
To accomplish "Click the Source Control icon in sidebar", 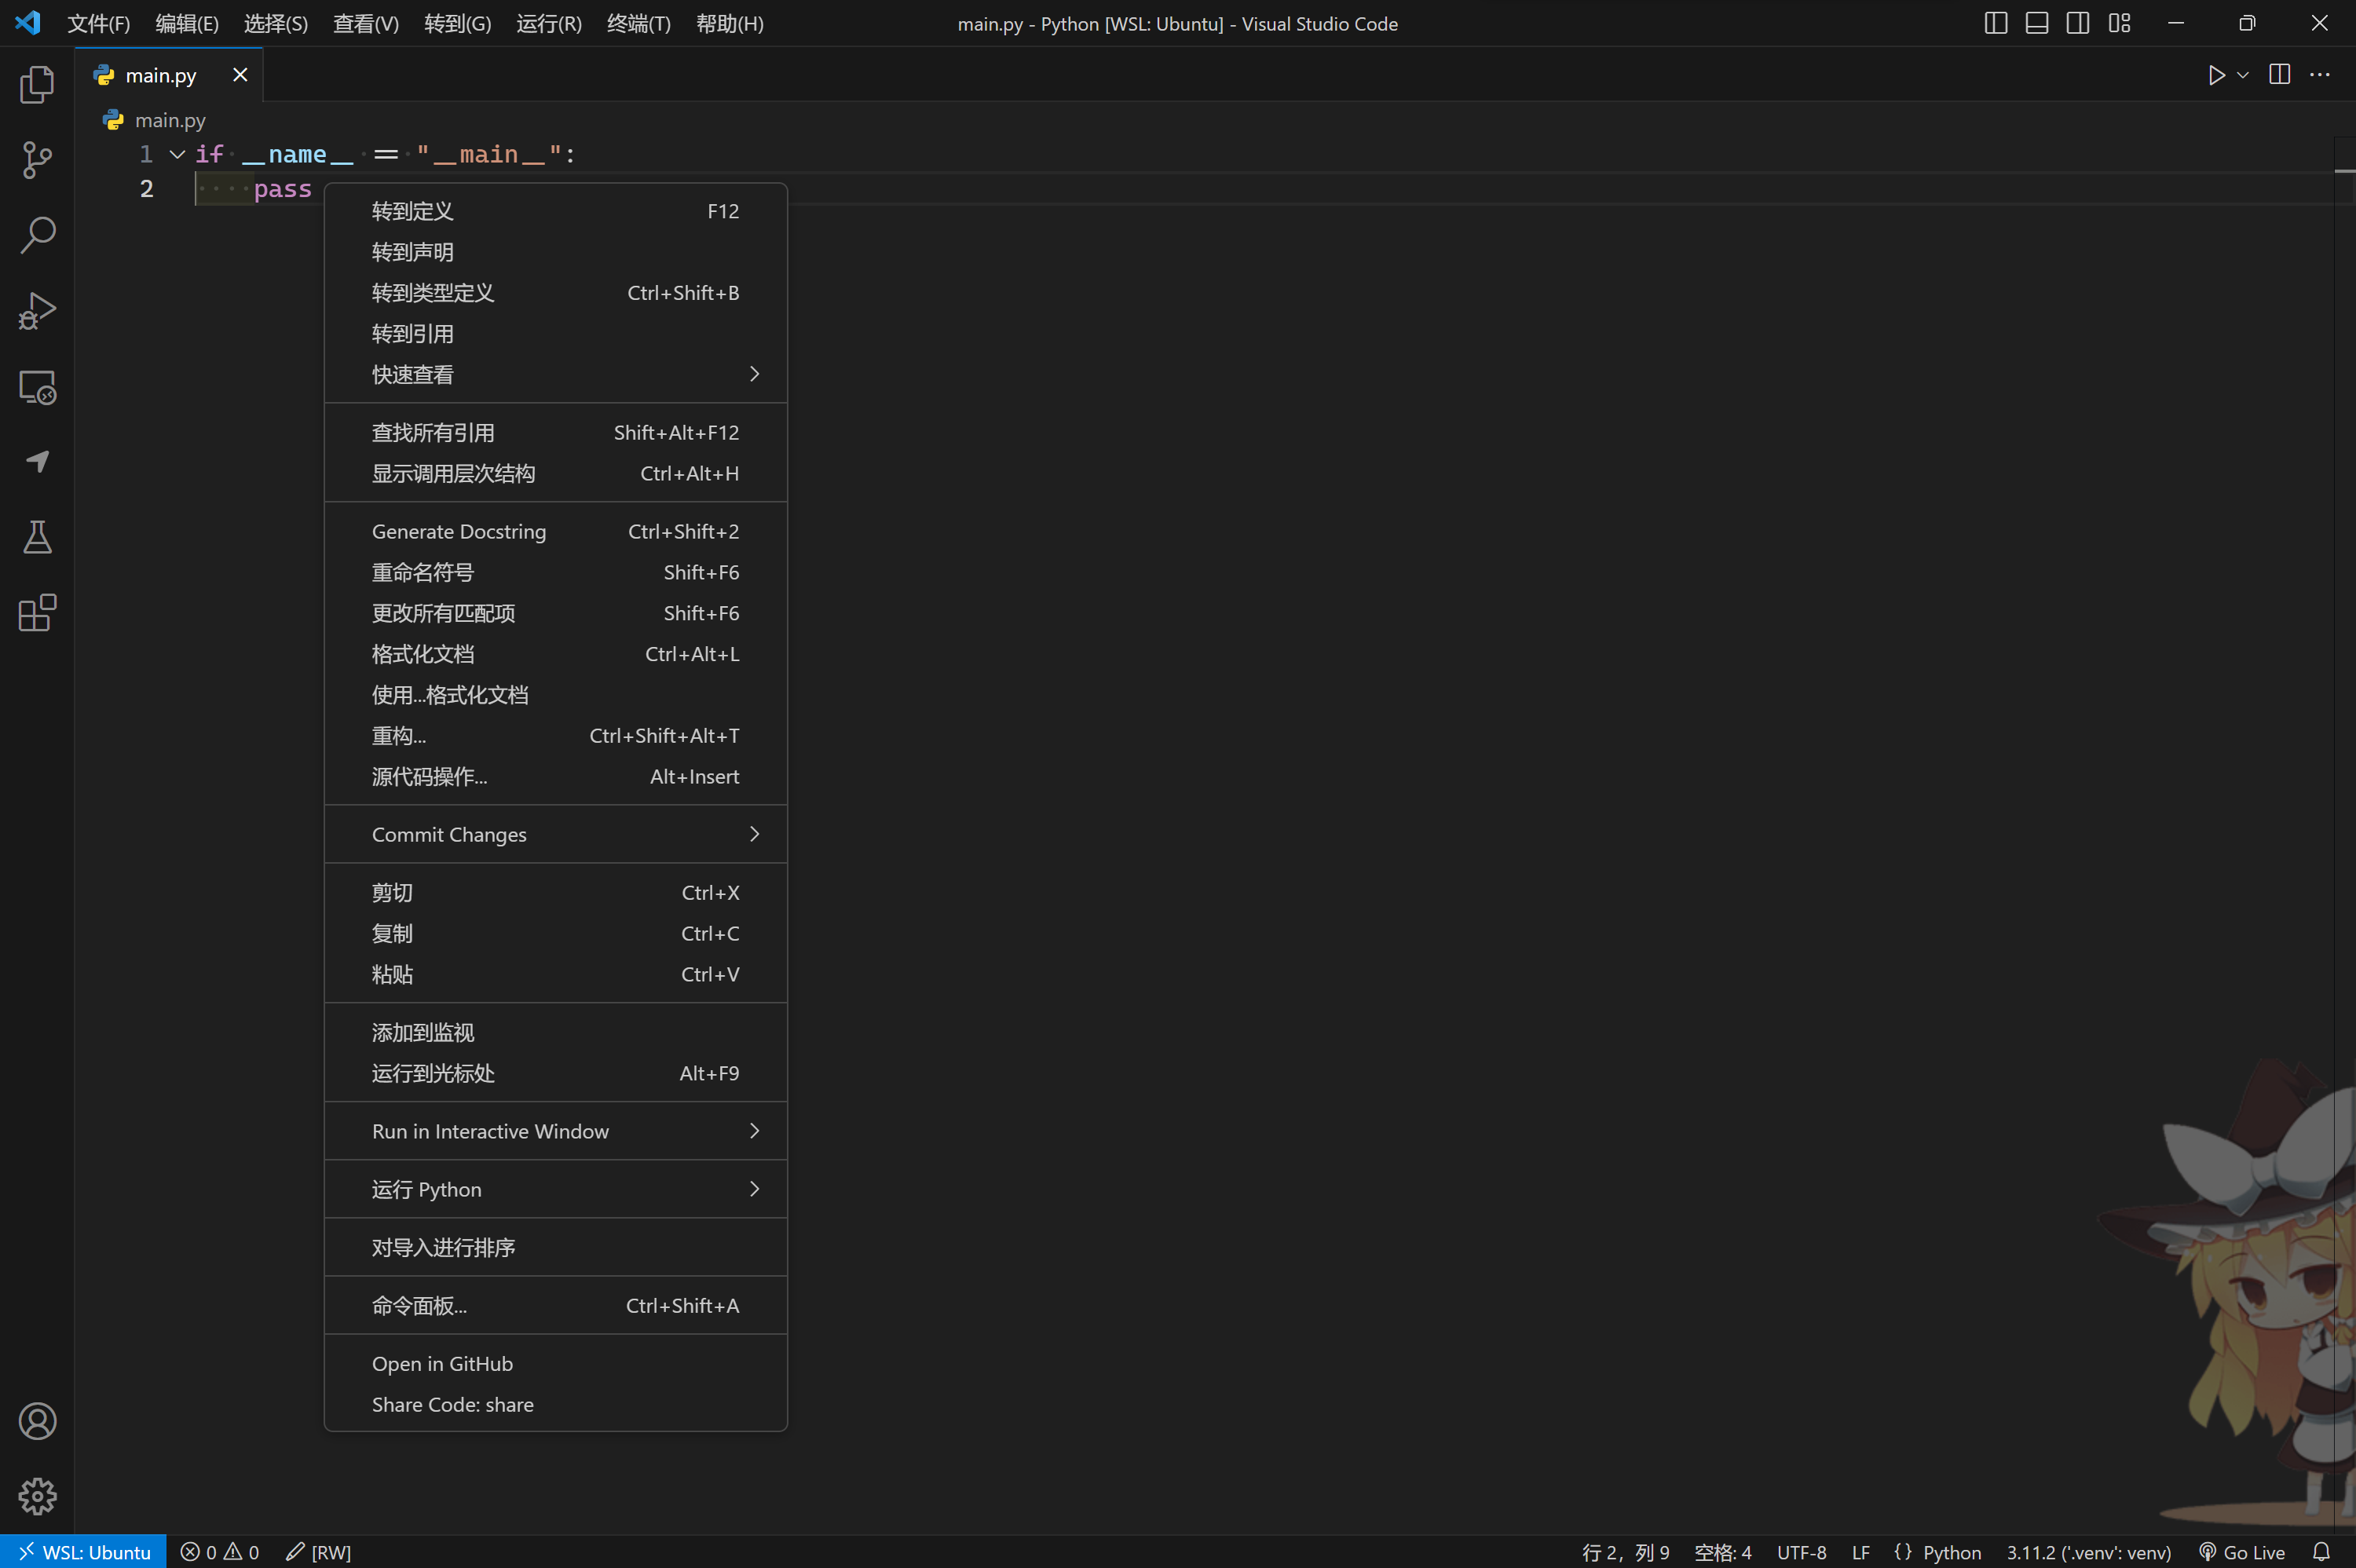I will [37, 159].
